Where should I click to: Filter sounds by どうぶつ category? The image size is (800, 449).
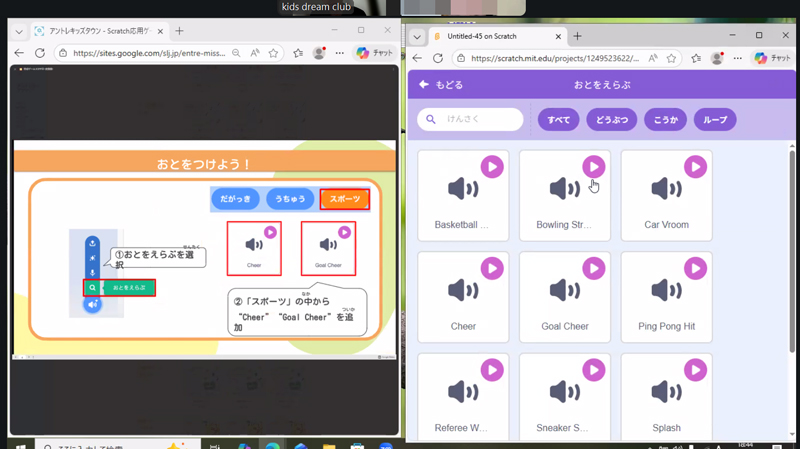pyautogui.click(x=611, y=120)
